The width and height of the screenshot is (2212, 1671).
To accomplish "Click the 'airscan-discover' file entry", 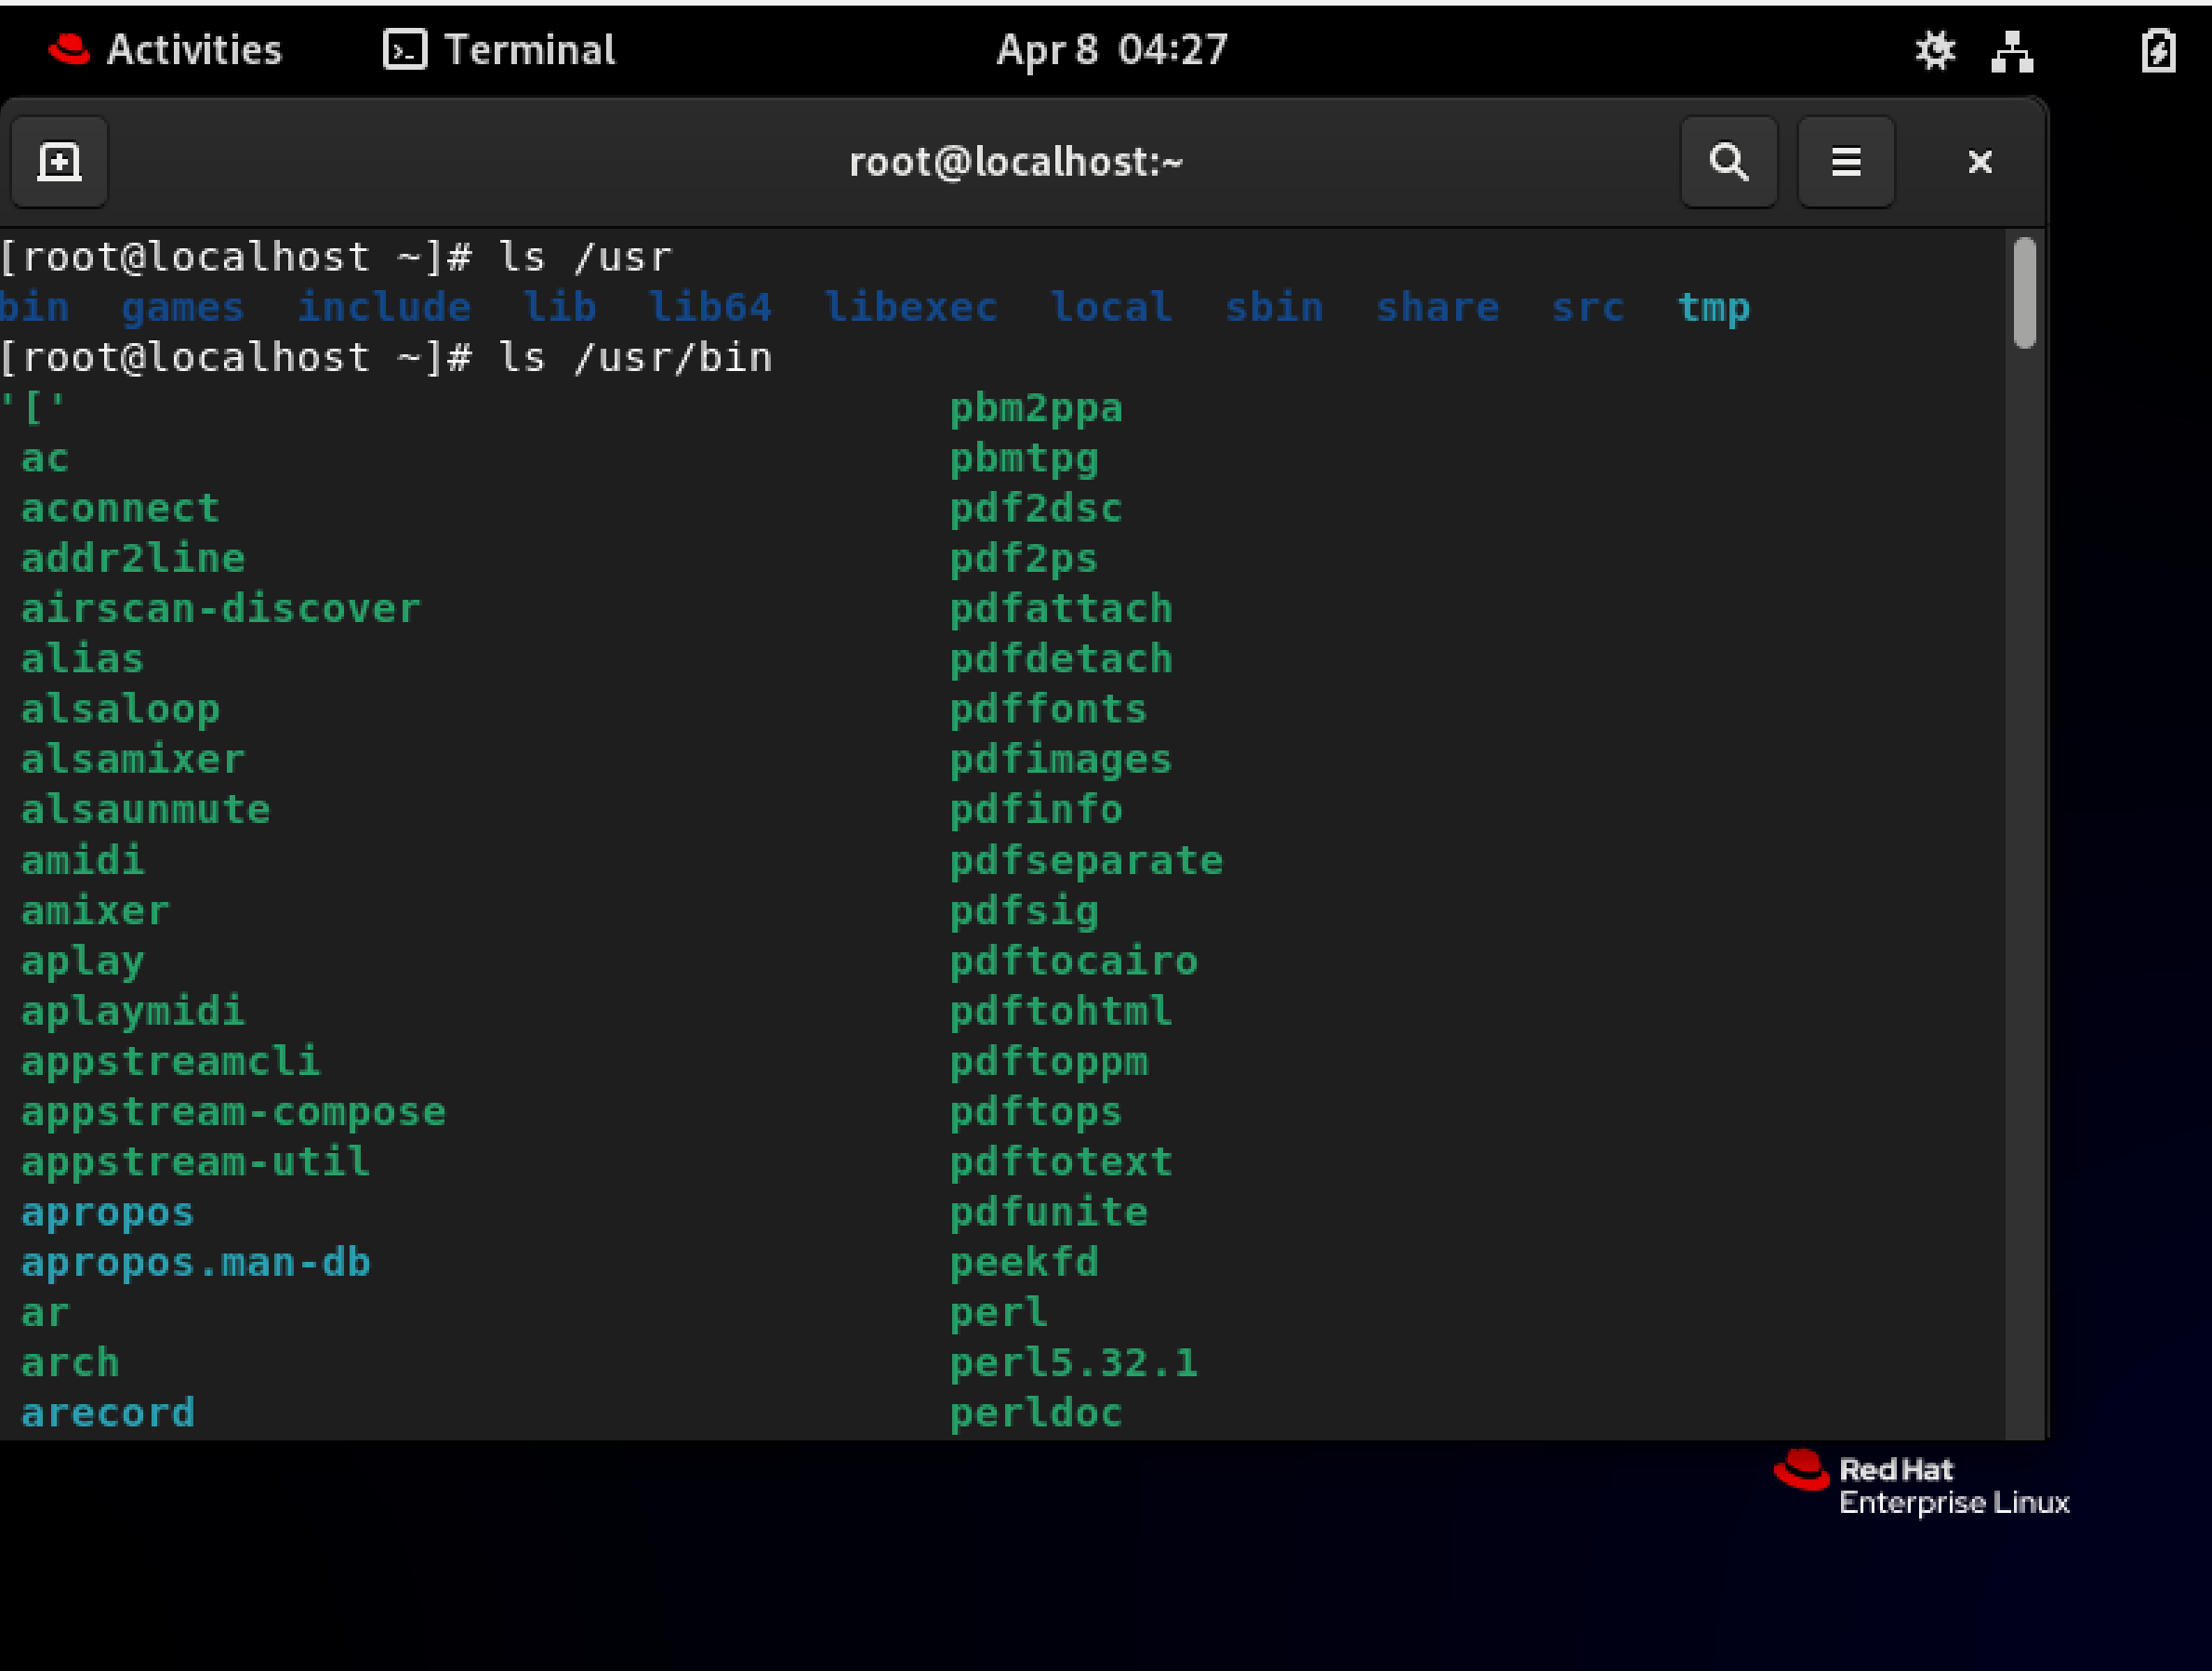I will coord(221,609).
